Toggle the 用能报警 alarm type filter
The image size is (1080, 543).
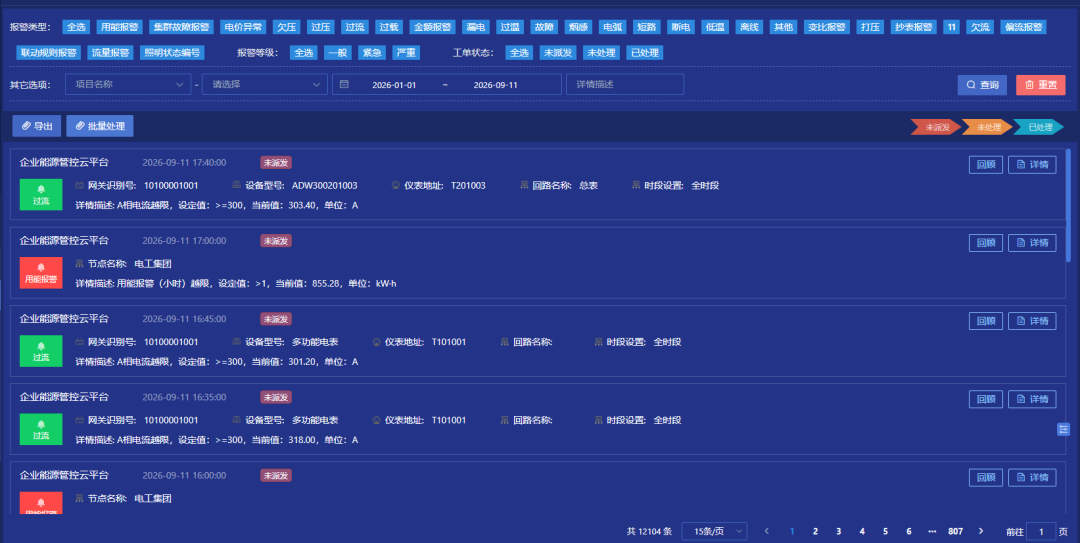click(x=119, y=27)
